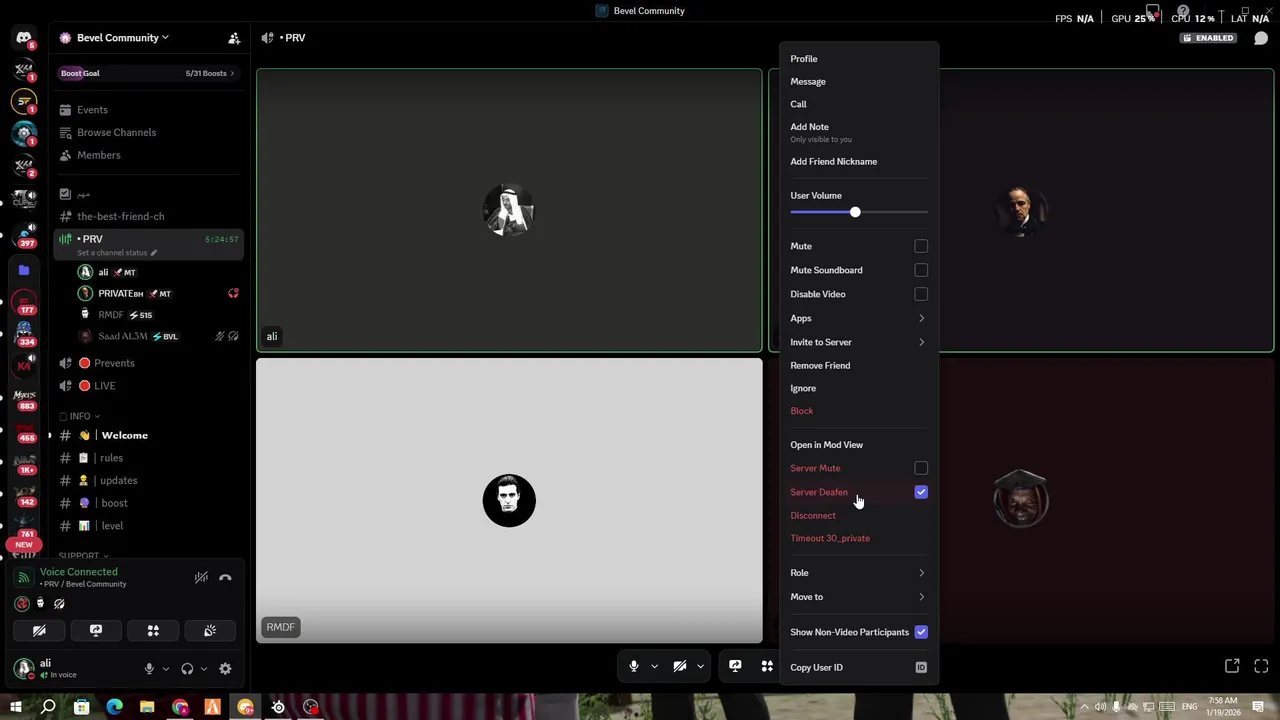
Task: Toggle Disable Video checkbox
Action: tap(921, 294)
